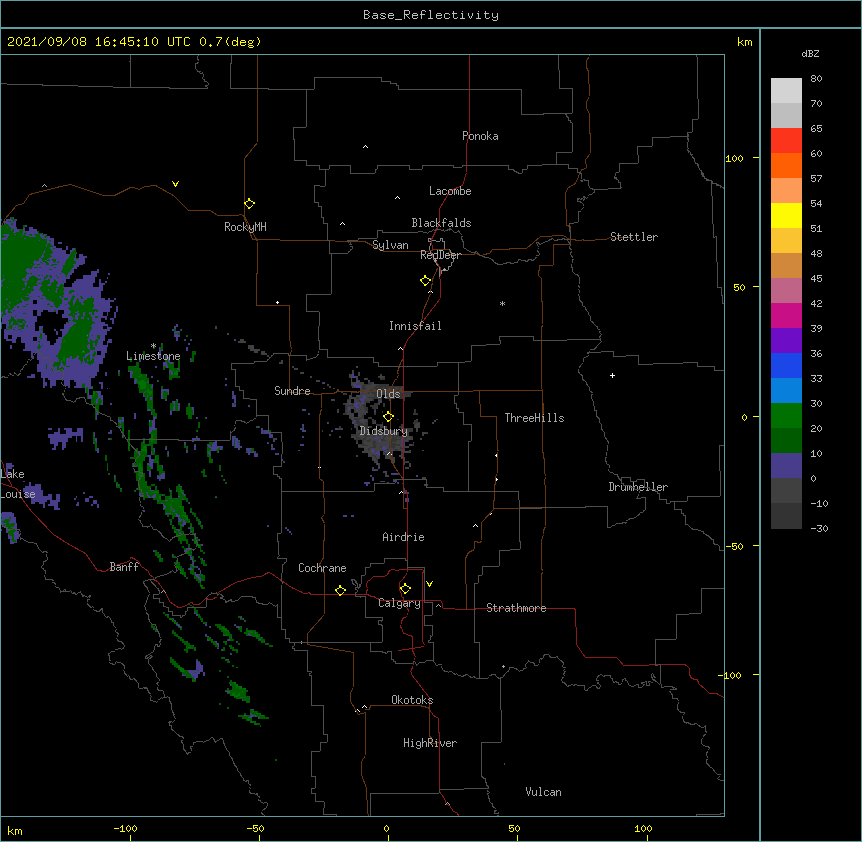Click the Strathmore town label
862x842 pixels.
pyautogui.click(x=516, y=608)
